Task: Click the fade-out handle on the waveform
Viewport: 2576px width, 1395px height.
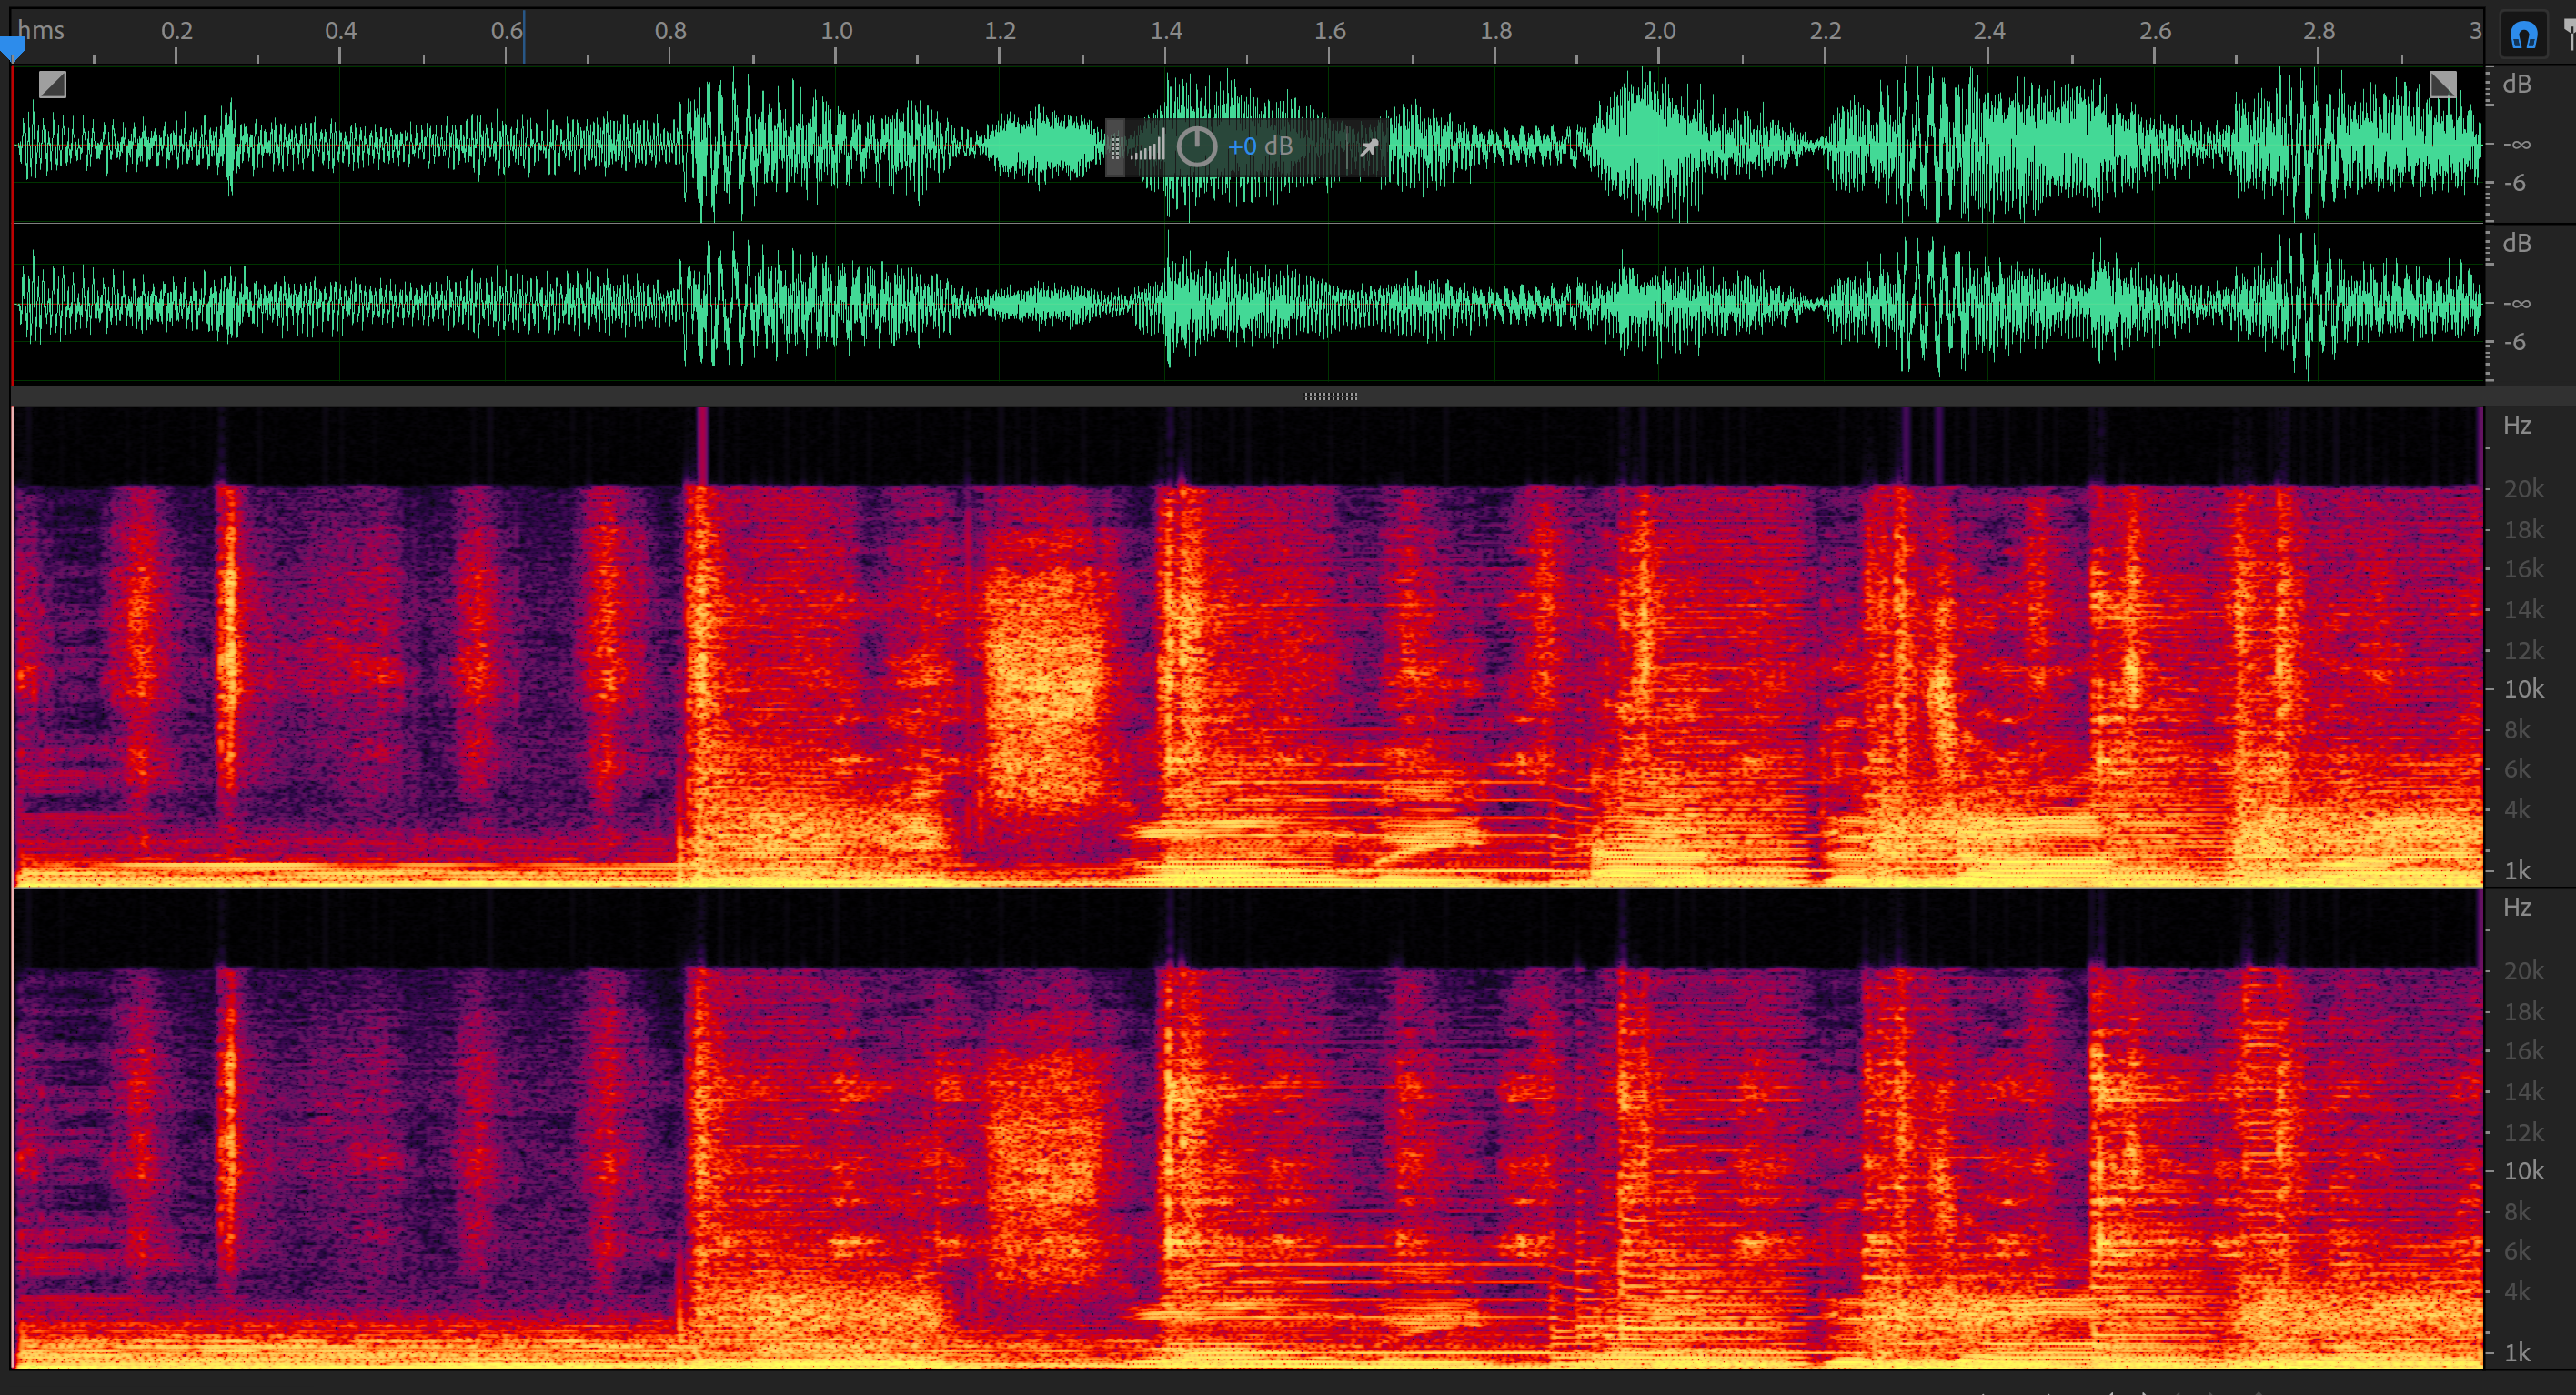Action: click(2442, 85)
